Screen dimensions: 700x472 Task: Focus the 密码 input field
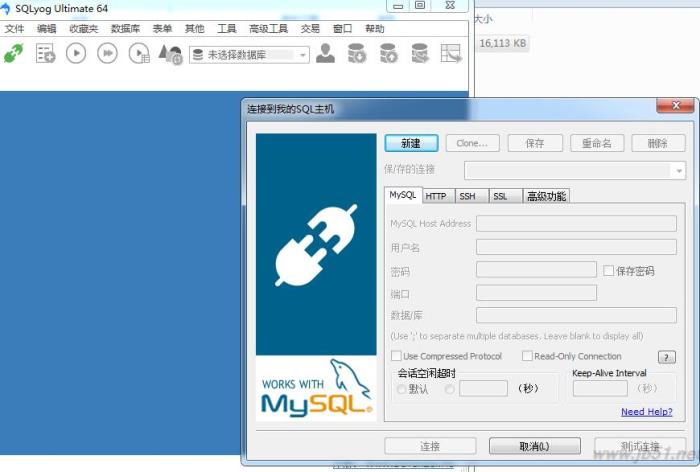pyautogui.click(x=536, y=270)
